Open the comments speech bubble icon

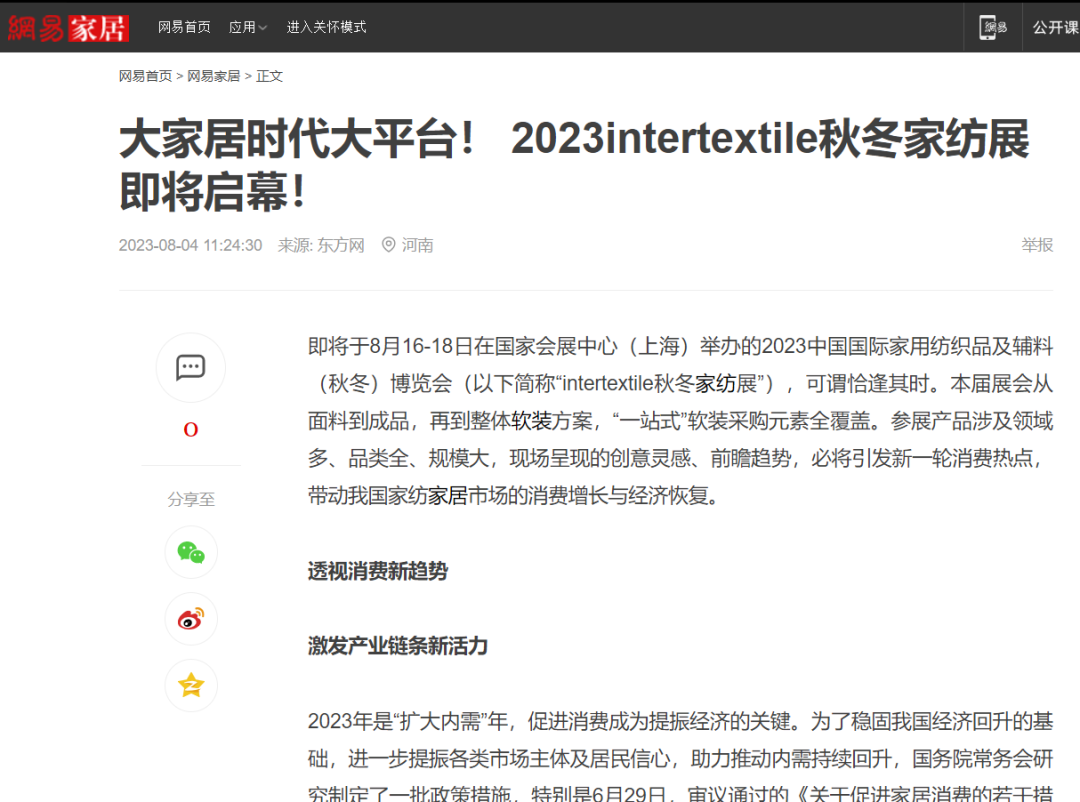(x=190, y=367)
